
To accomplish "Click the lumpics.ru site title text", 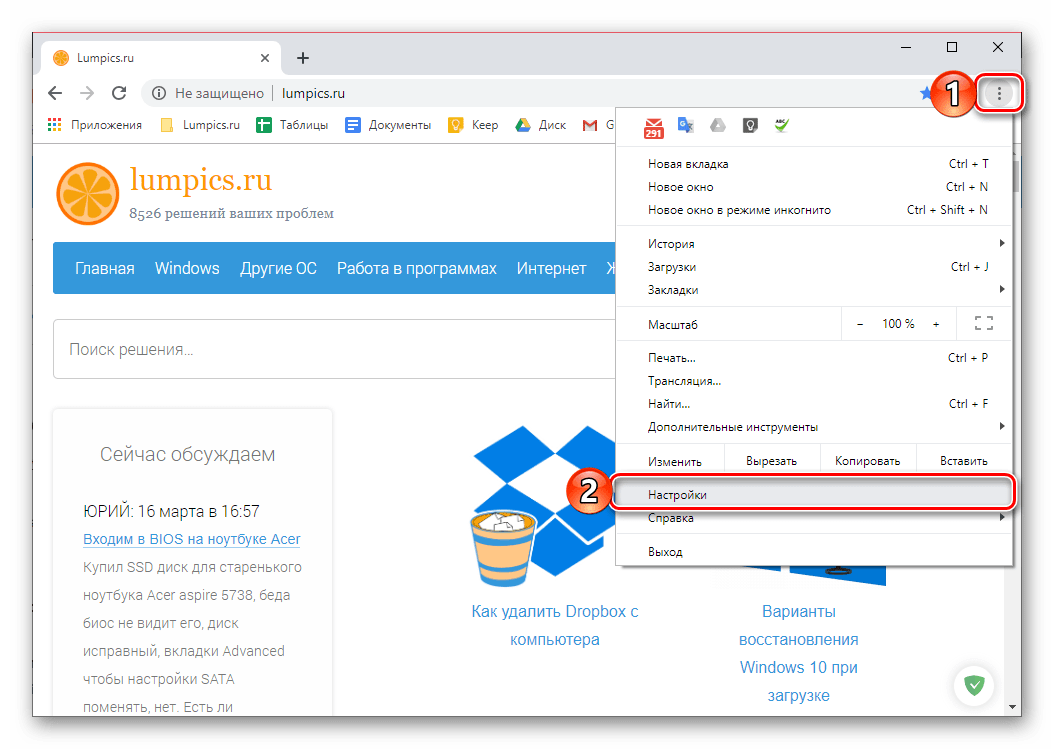I will pyautogui.click(x=201, y=180).
